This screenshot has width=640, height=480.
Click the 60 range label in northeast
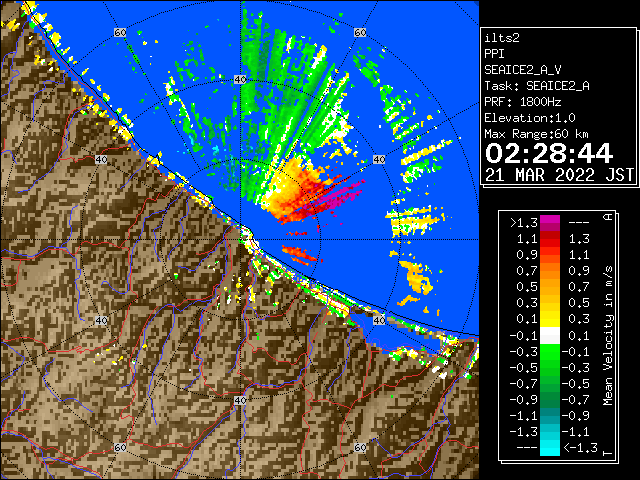(x=360, y=32)
